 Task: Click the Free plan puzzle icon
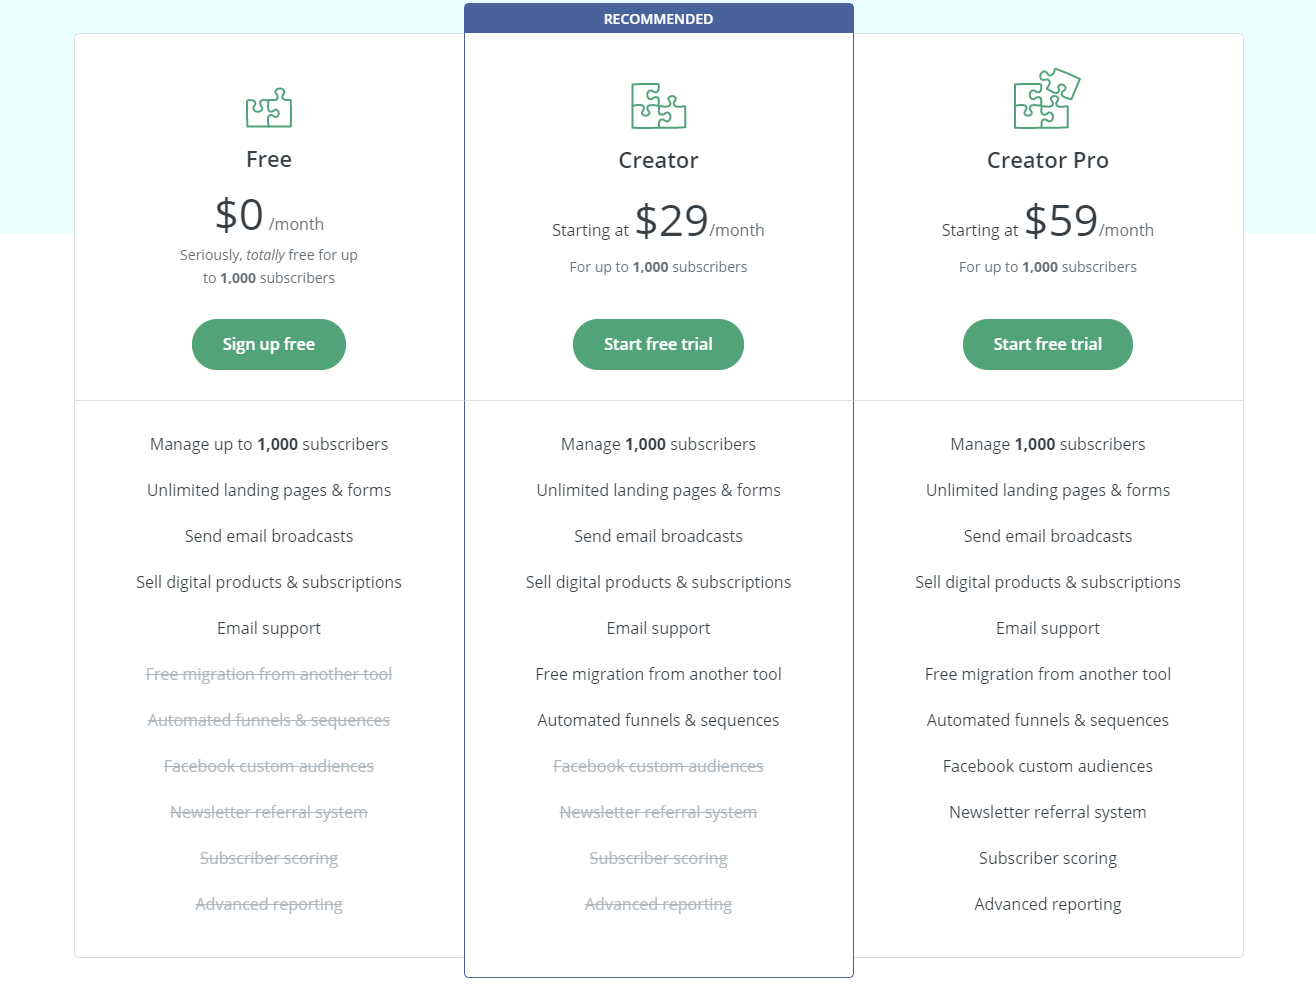point(269,108)
